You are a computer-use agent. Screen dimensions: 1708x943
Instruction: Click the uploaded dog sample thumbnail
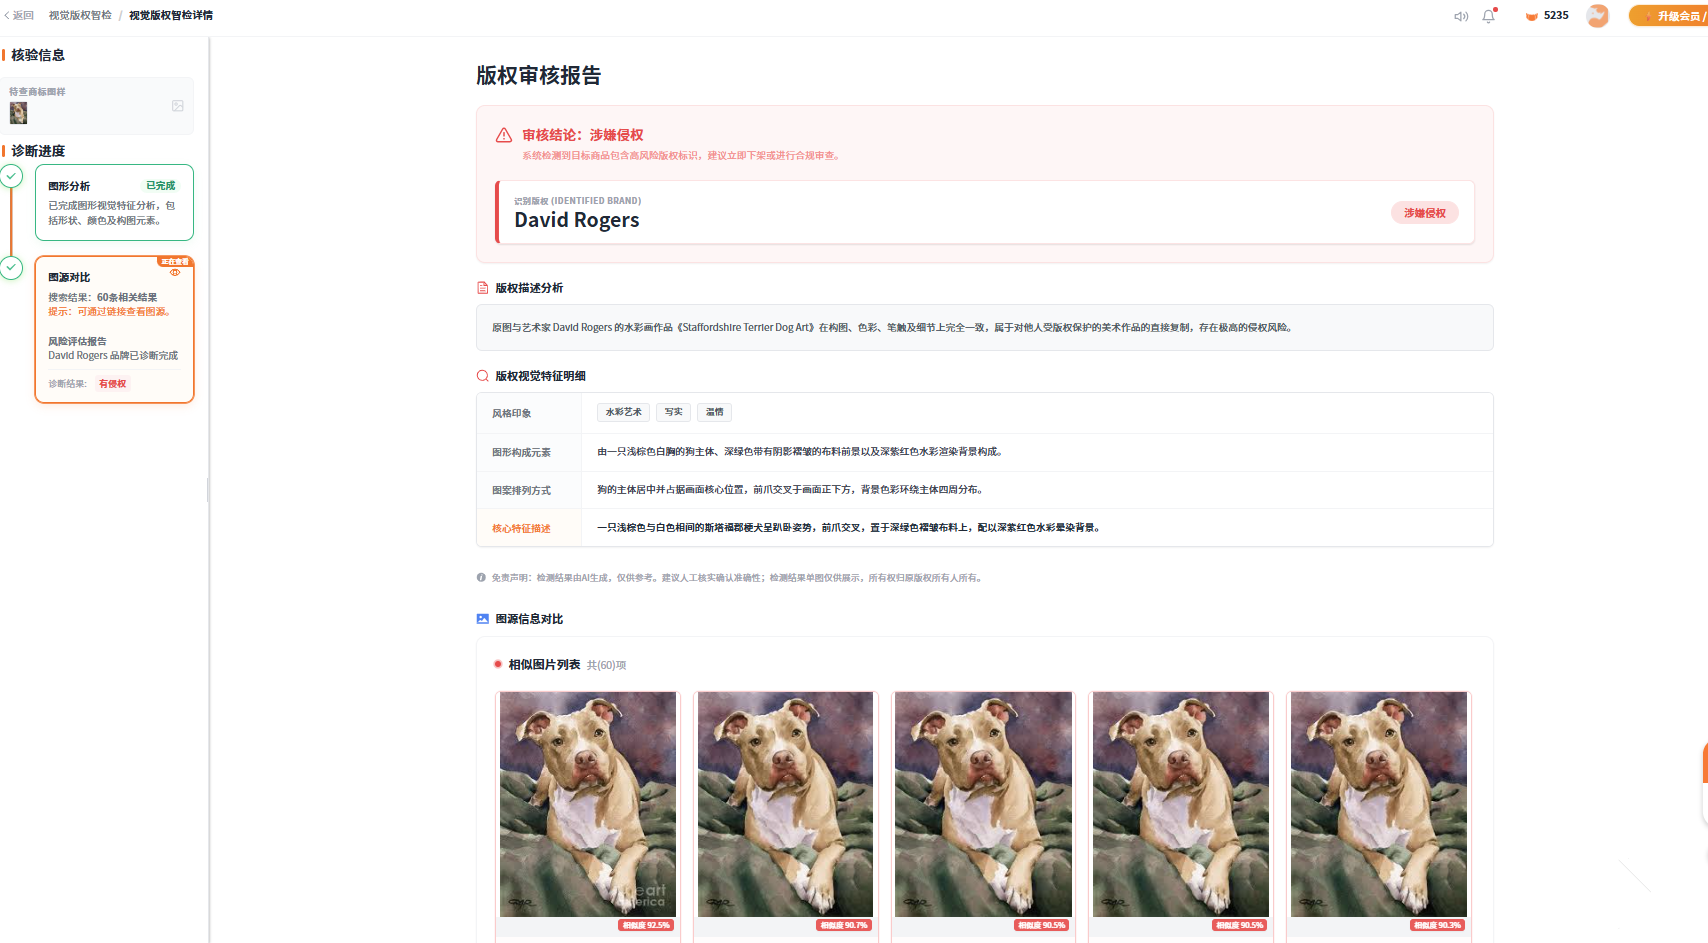[x=18, y=113]
